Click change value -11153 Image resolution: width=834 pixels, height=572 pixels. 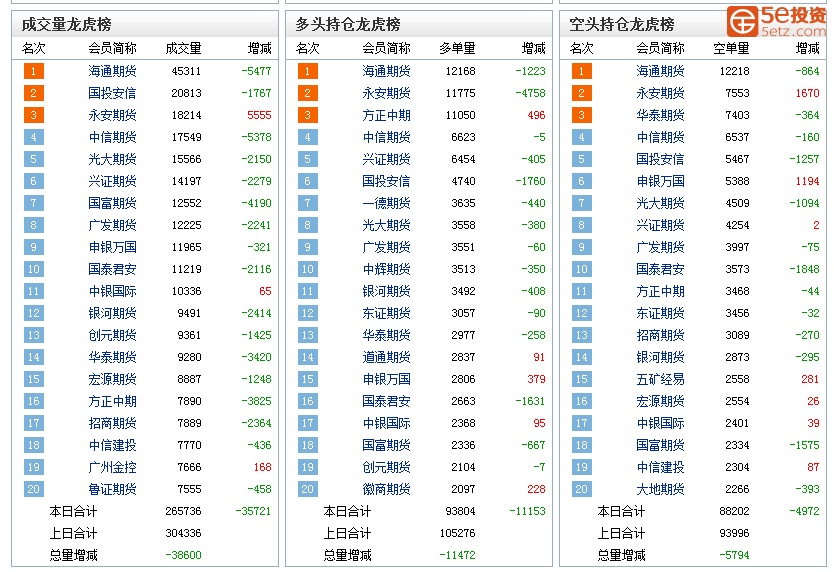coord(527,511)
